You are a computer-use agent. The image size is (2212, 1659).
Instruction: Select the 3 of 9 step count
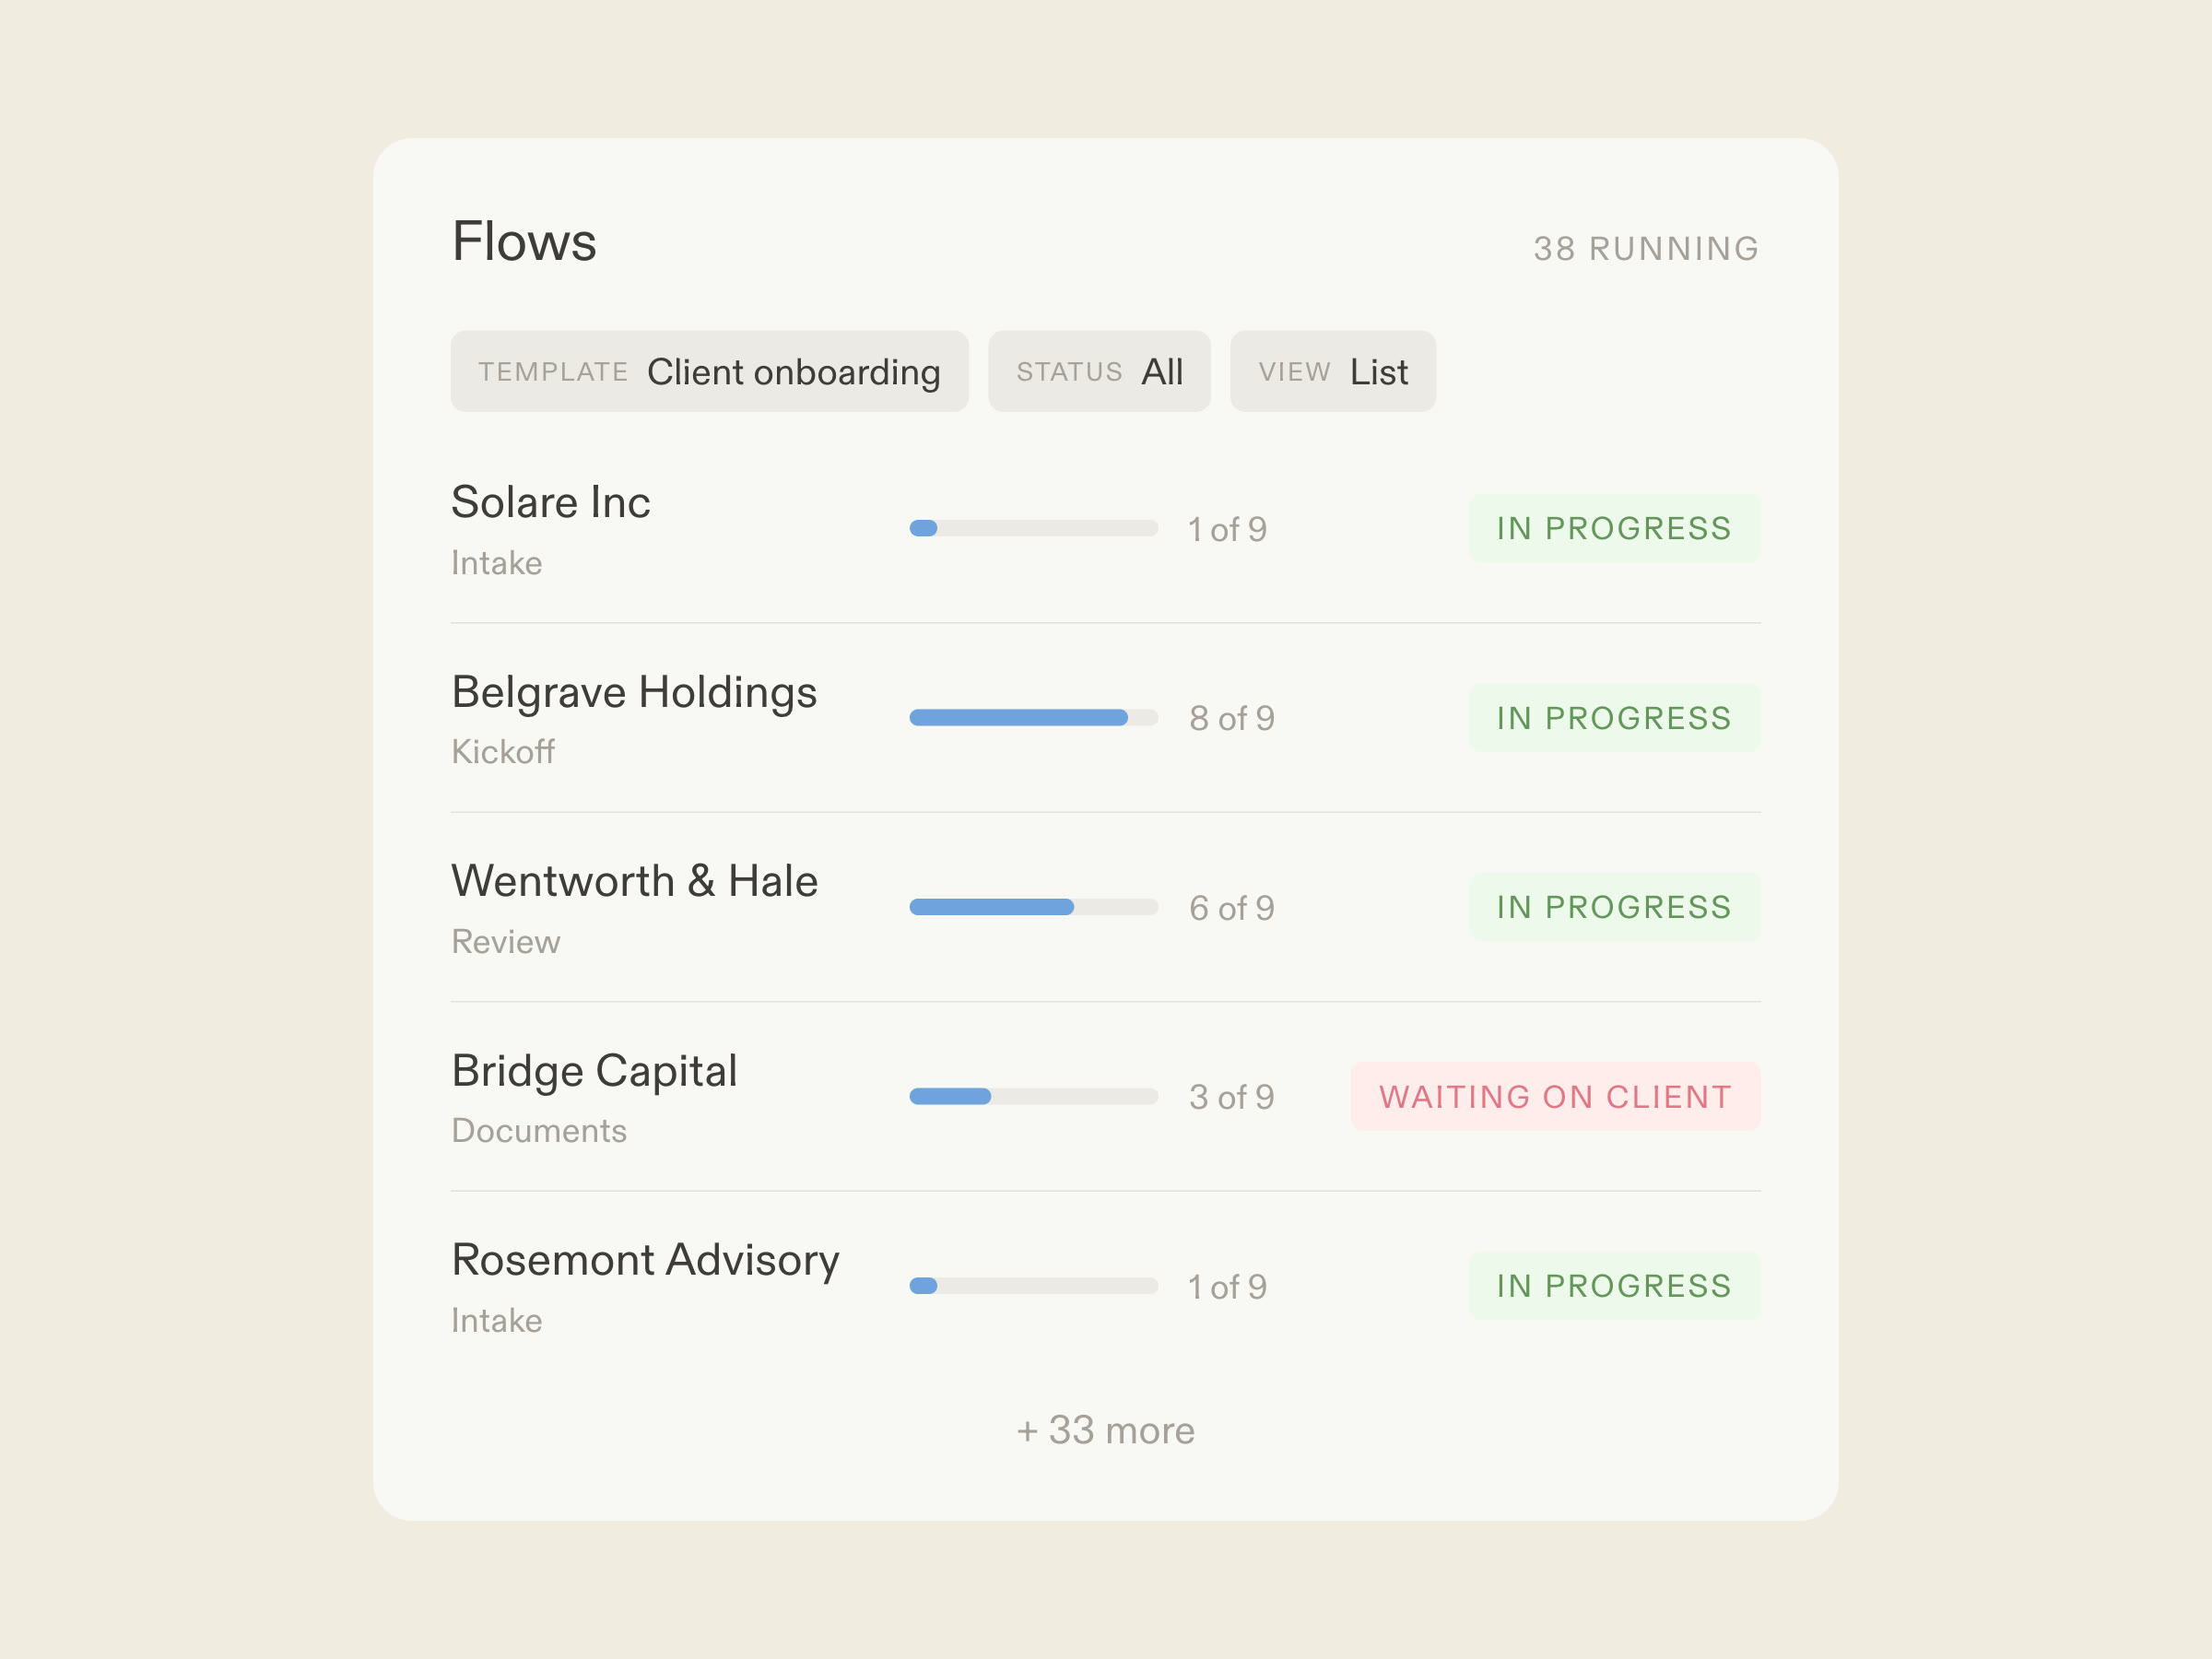pos(1232,1097)
